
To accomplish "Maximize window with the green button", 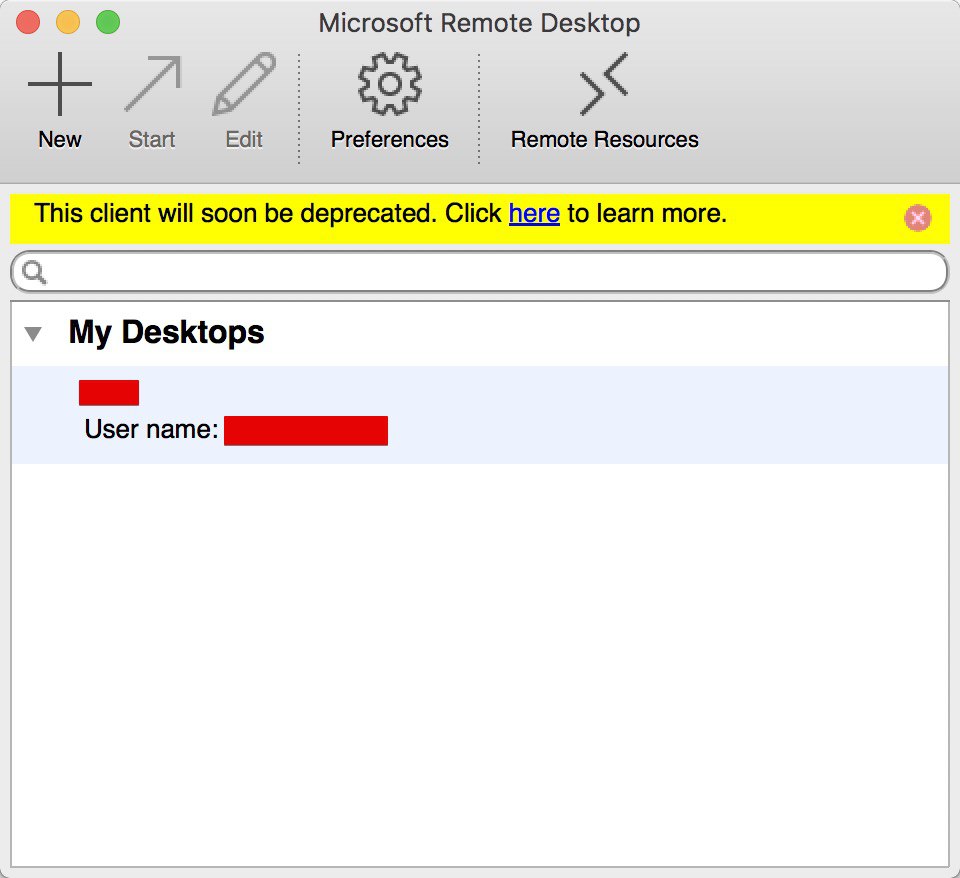I will (x=108, y=23).
